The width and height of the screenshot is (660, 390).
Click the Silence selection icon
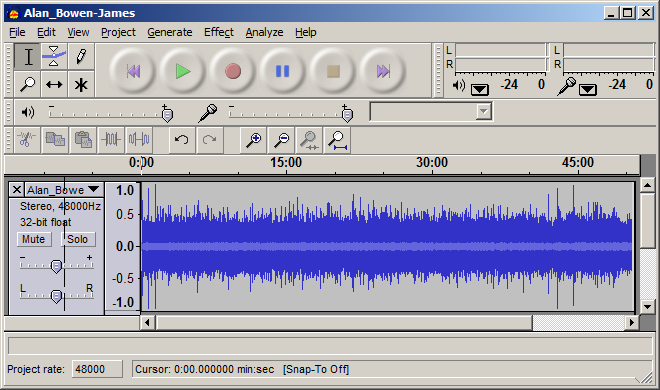pyautogui.click(x=139, y=140)
